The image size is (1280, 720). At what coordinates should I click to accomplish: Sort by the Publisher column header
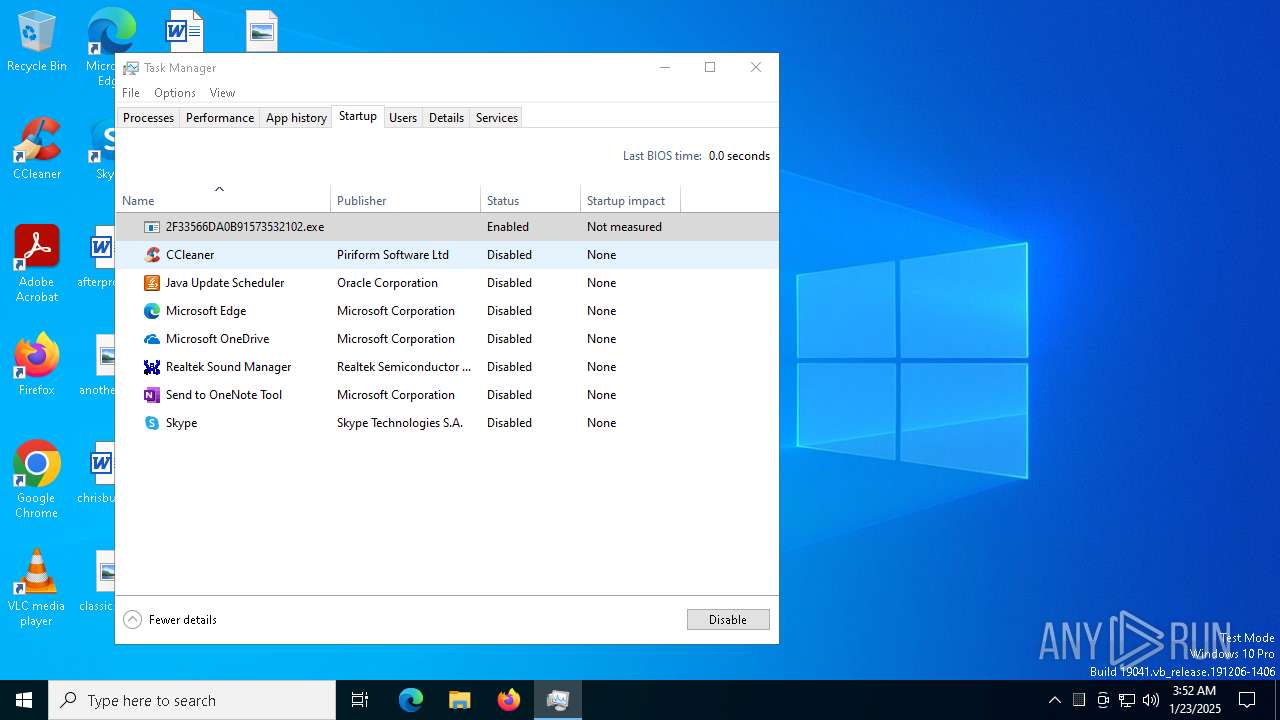406,200
